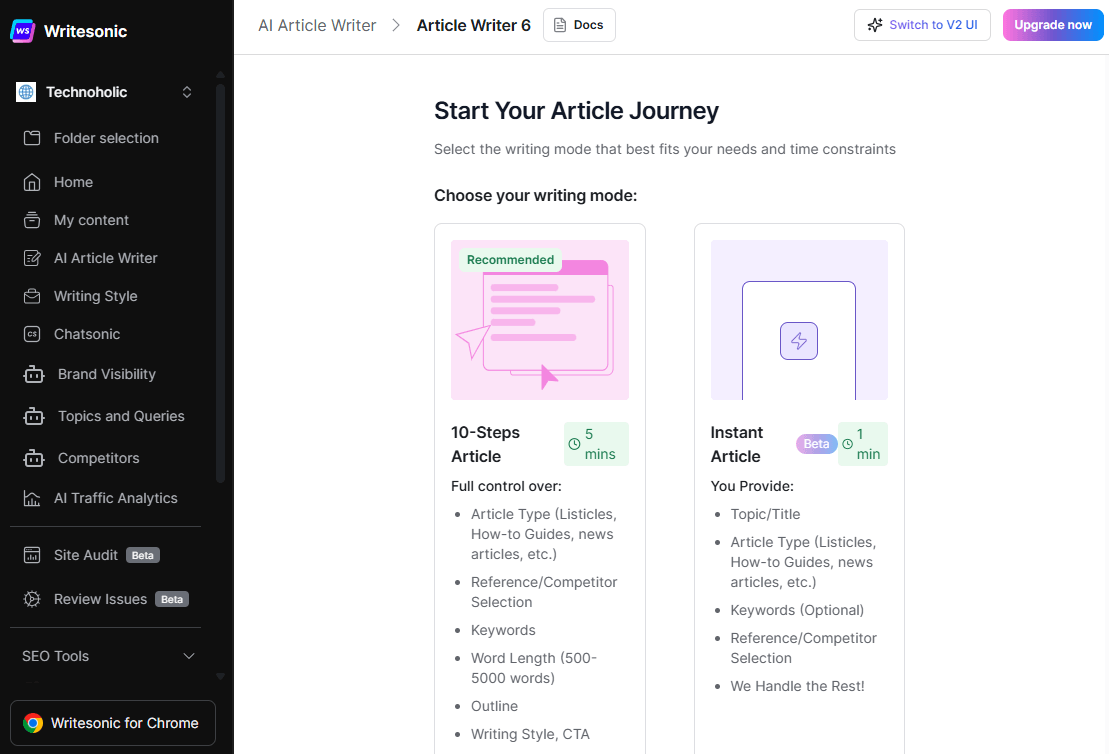Click the sidebar vertical scrollbar
Image resolution: width=1109 pixels, height=754 pixels.
coord(220,283)
